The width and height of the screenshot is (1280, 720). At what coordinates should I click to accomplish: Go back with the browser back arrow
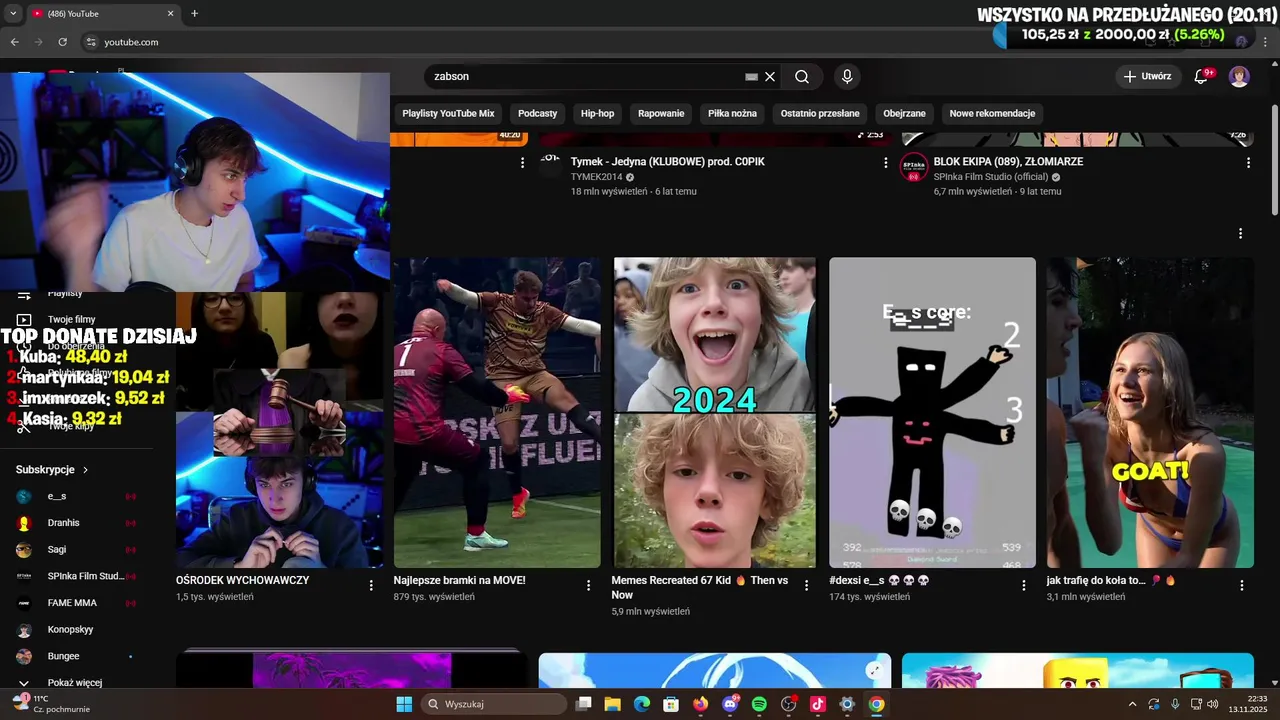click(14, 42)
